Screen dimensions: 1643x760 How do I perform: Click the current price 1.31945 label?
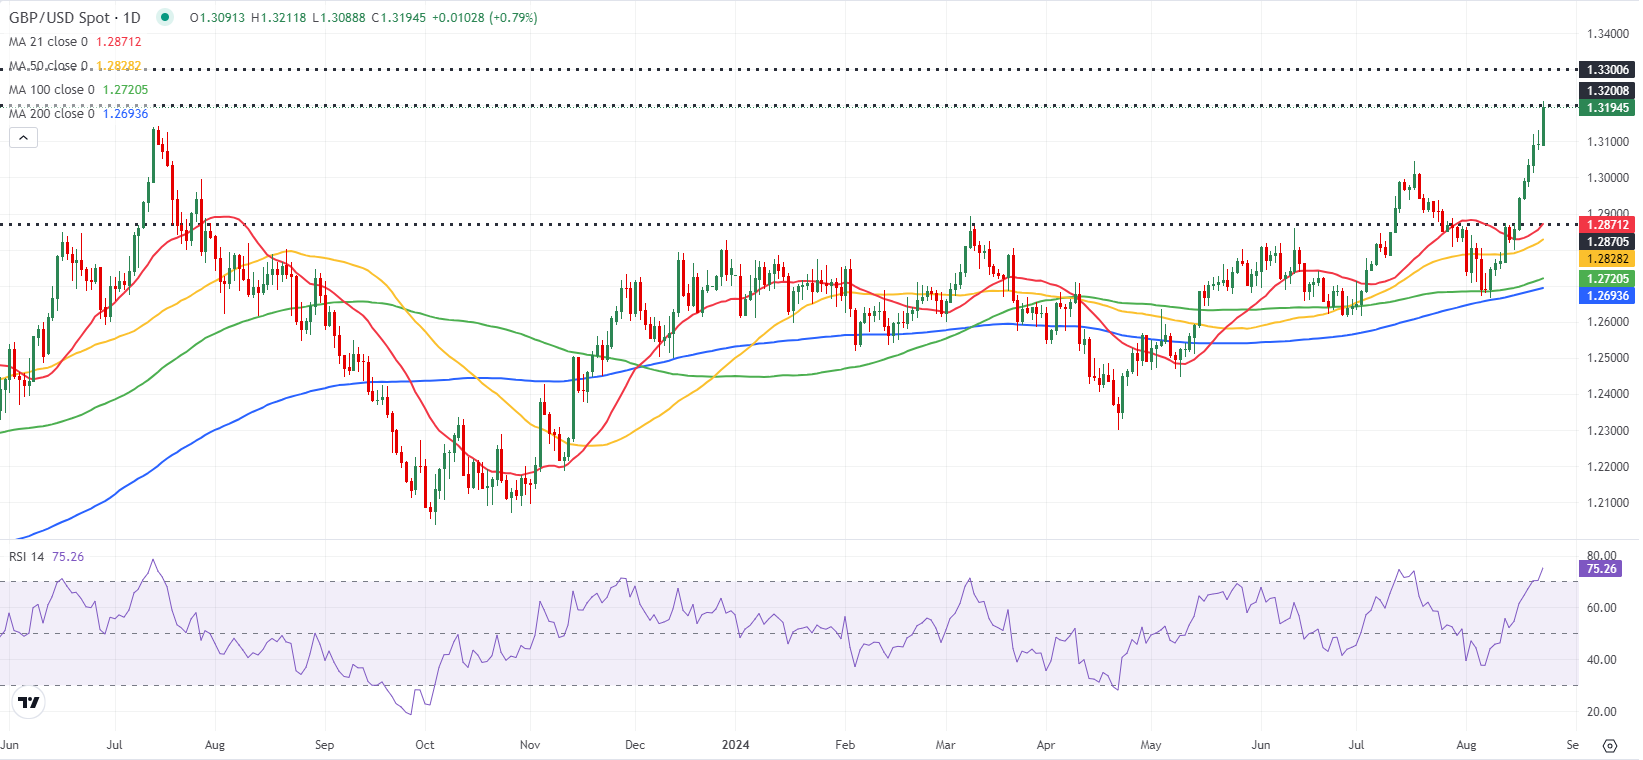[1608, 108]
